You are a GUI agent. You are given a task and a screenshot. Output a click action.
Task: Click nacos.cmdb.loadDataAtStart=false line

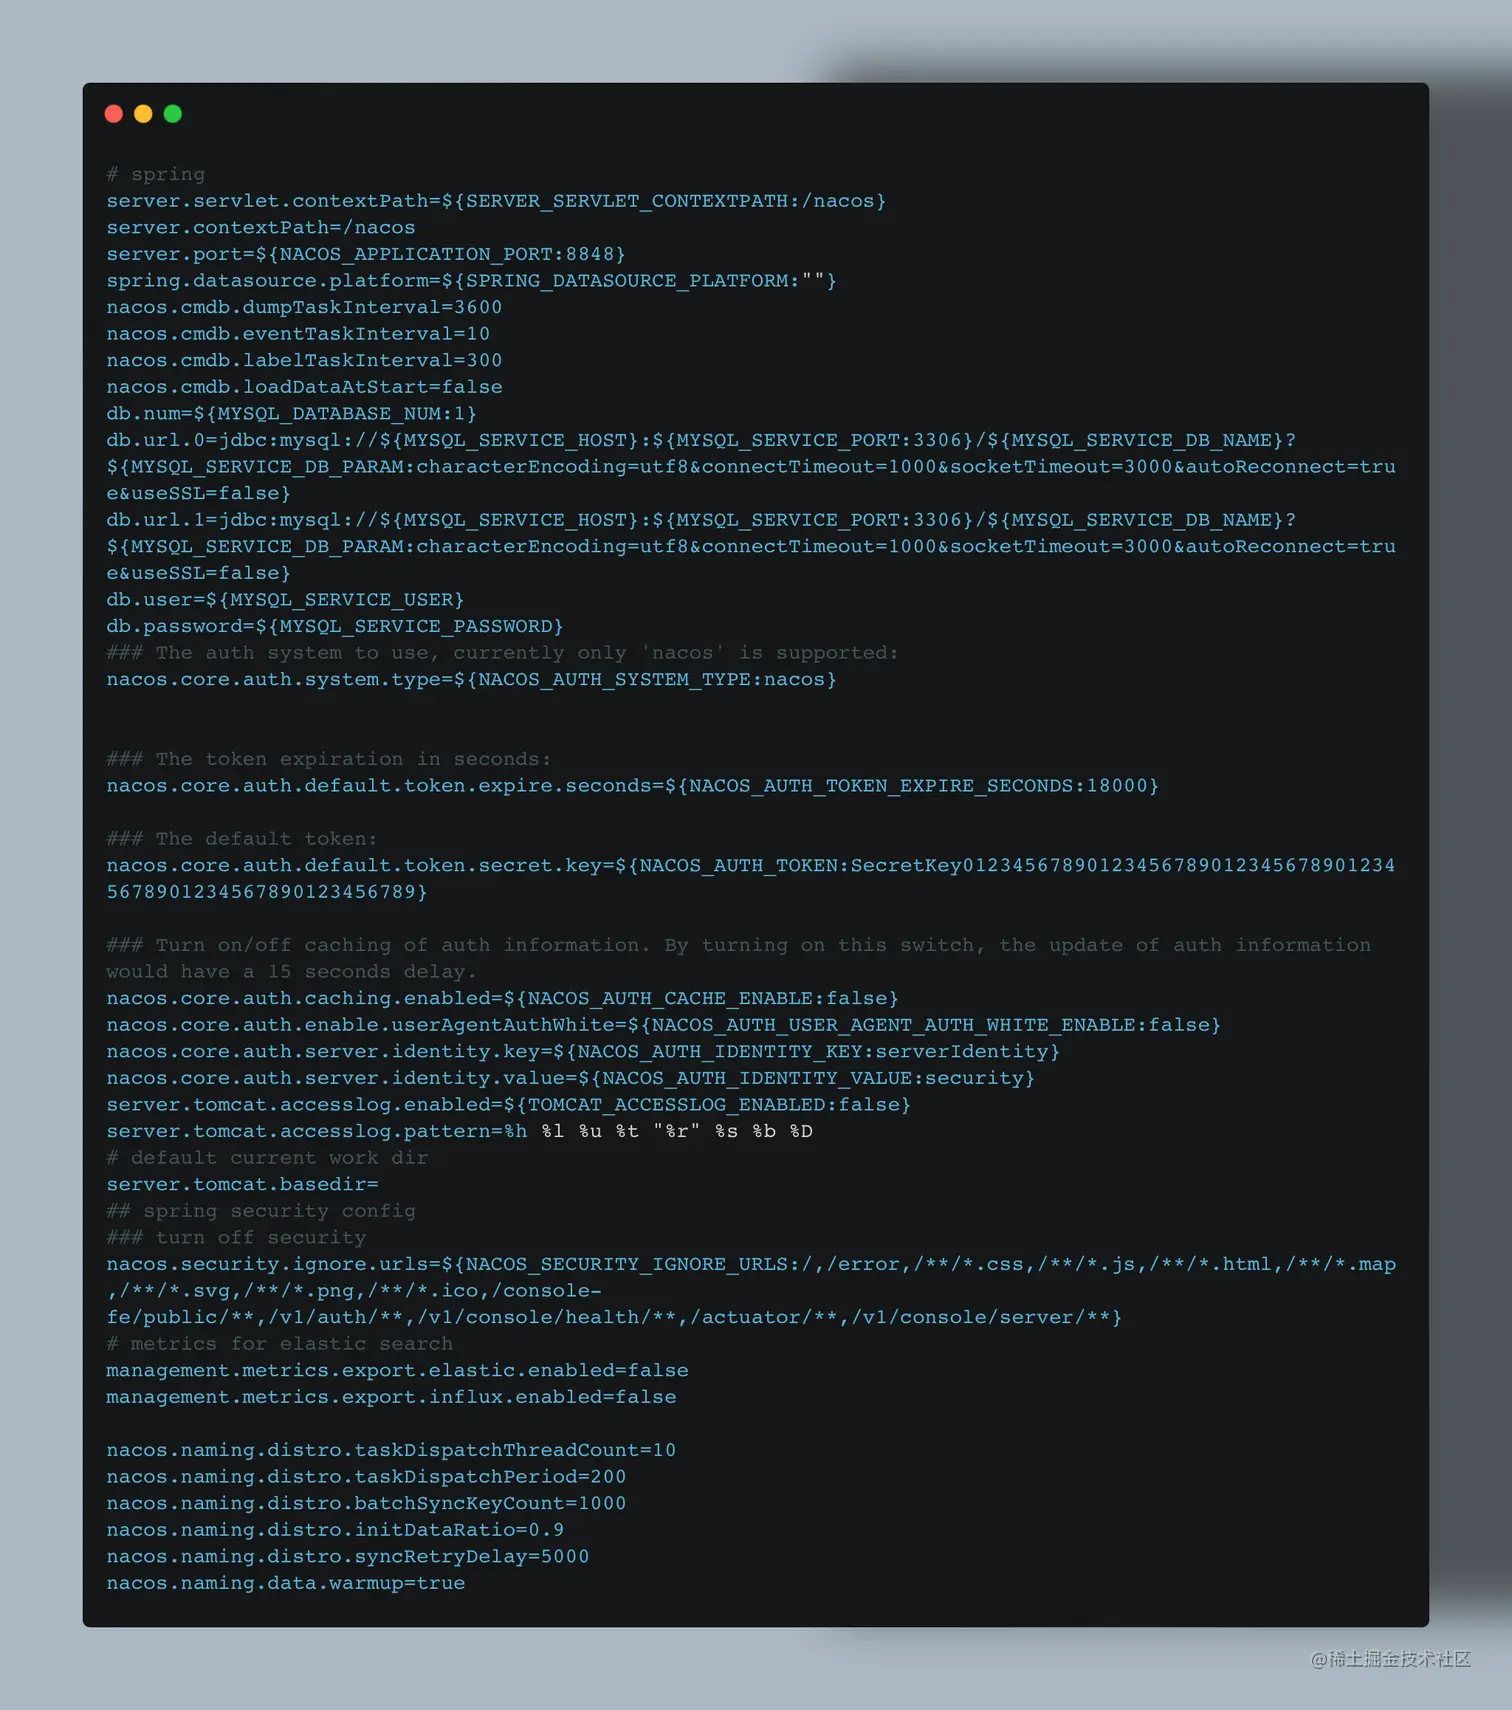click(x=305, y=387)
